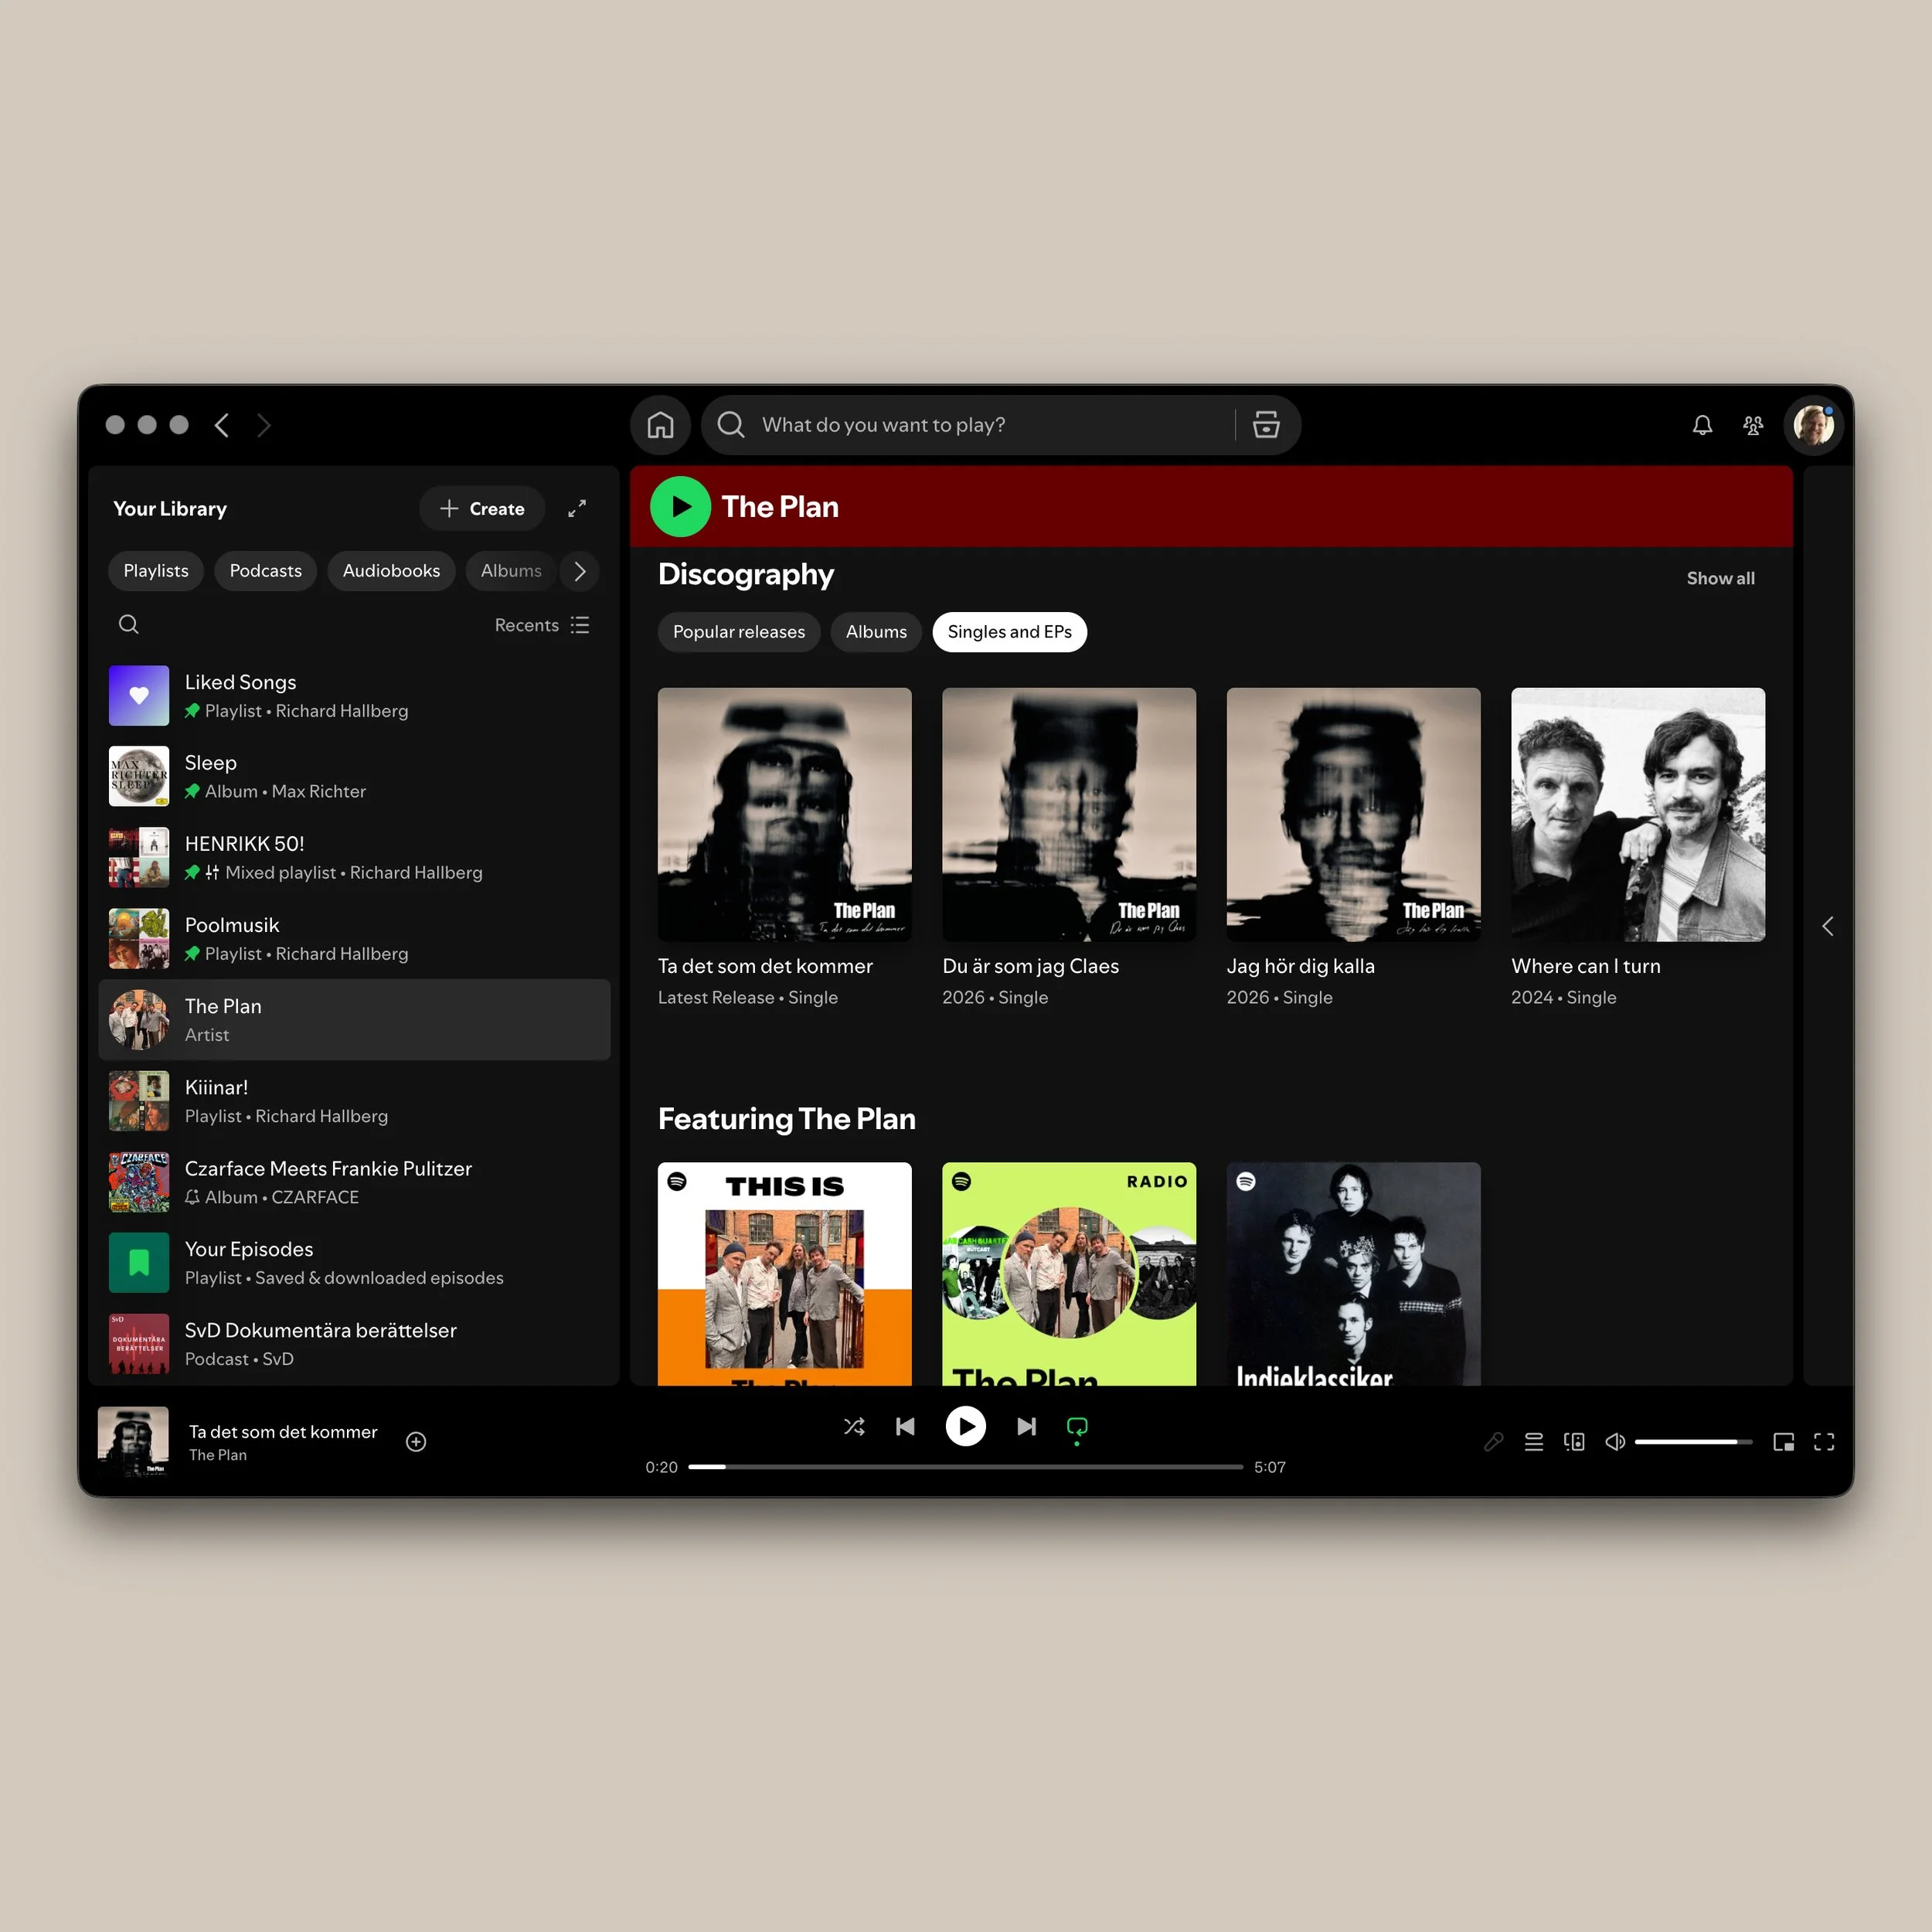Toggle the Podcasts library filter
The width and height of the screenshot is (1932, 1932).
pos(265,571)
